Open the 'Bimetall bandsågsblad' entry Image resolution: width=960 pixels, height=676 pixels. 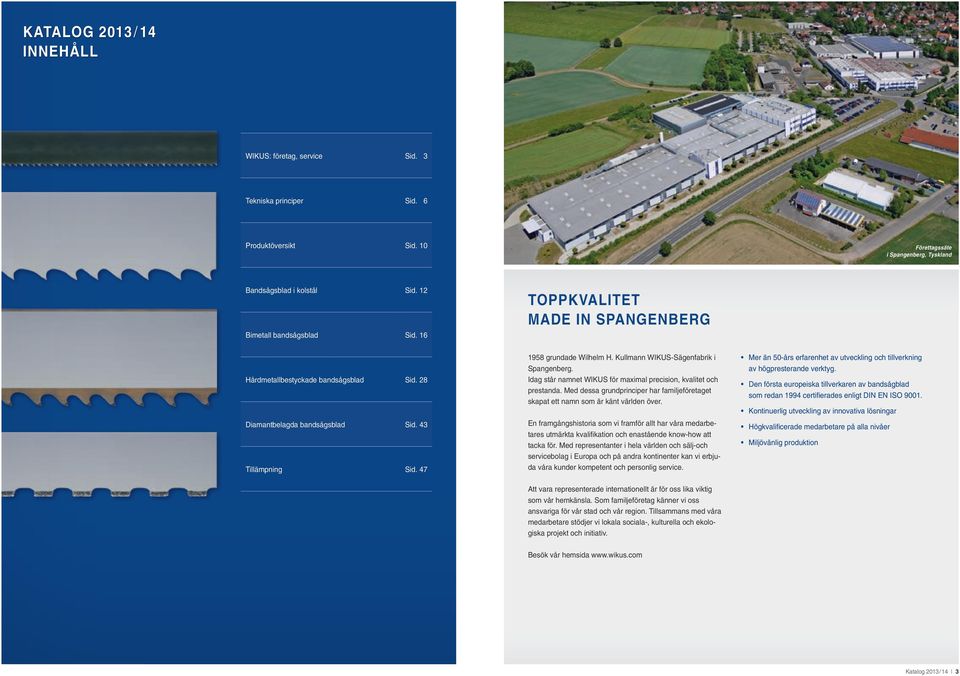coord(336,335)
